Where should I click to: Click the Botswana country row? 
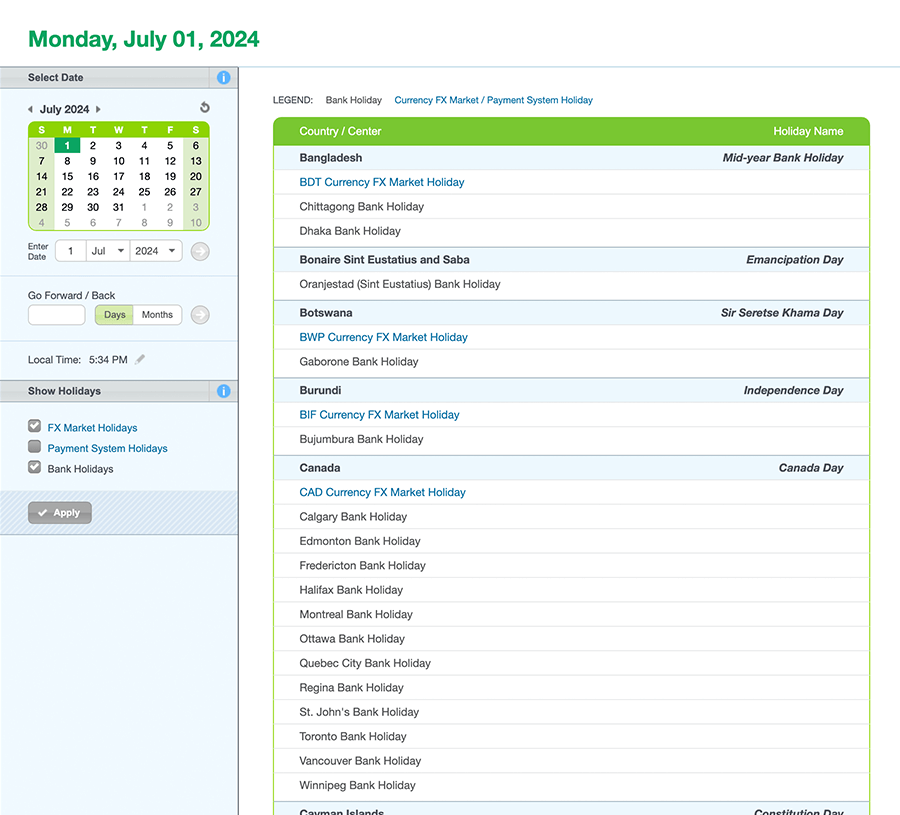point(571,313)
